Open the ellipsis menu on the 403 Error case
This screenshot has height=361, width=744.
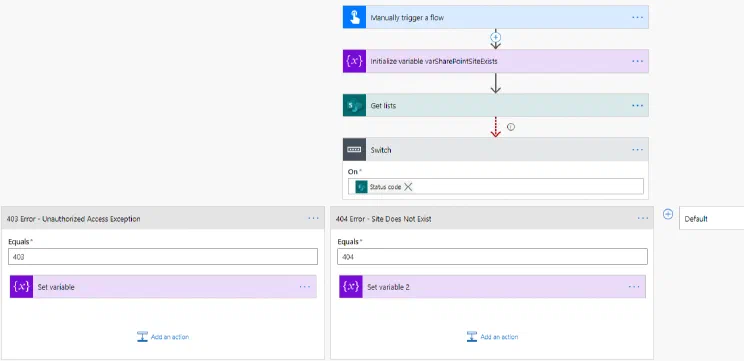tap(313, 218)
